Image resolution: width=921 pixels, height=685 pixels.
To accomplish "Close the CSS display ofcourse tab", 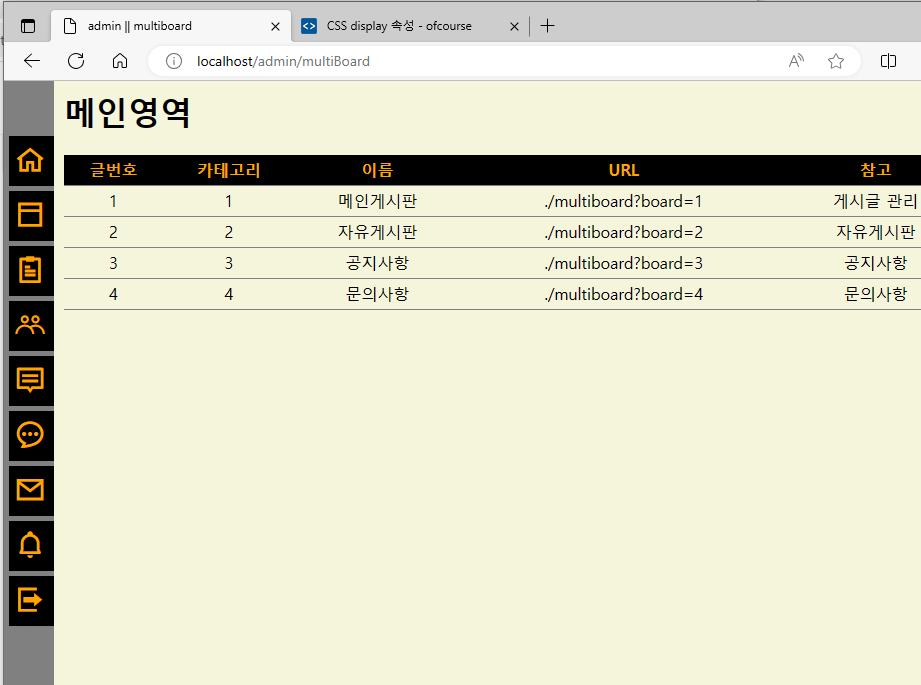I will pyautogui.click(x=514, y=26).
